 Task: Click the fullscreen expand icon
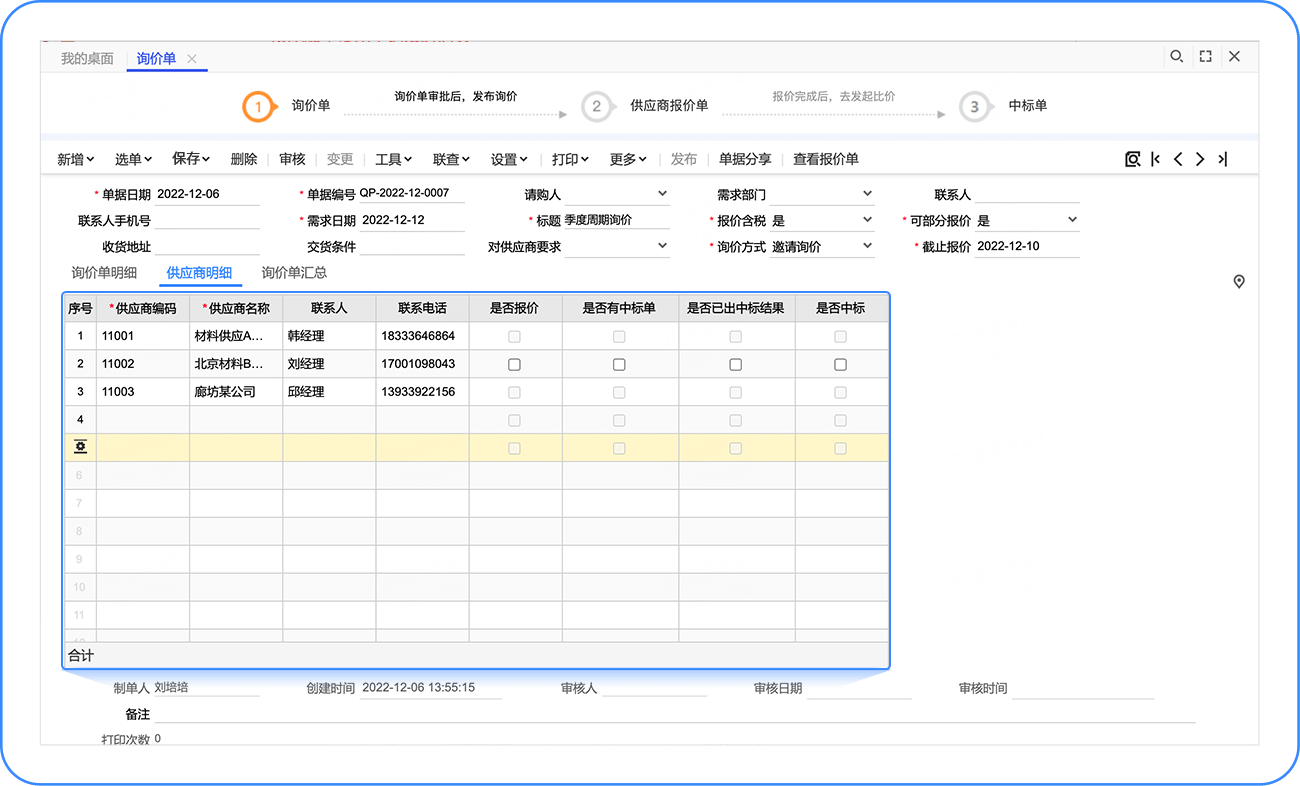pos(1205,57)
